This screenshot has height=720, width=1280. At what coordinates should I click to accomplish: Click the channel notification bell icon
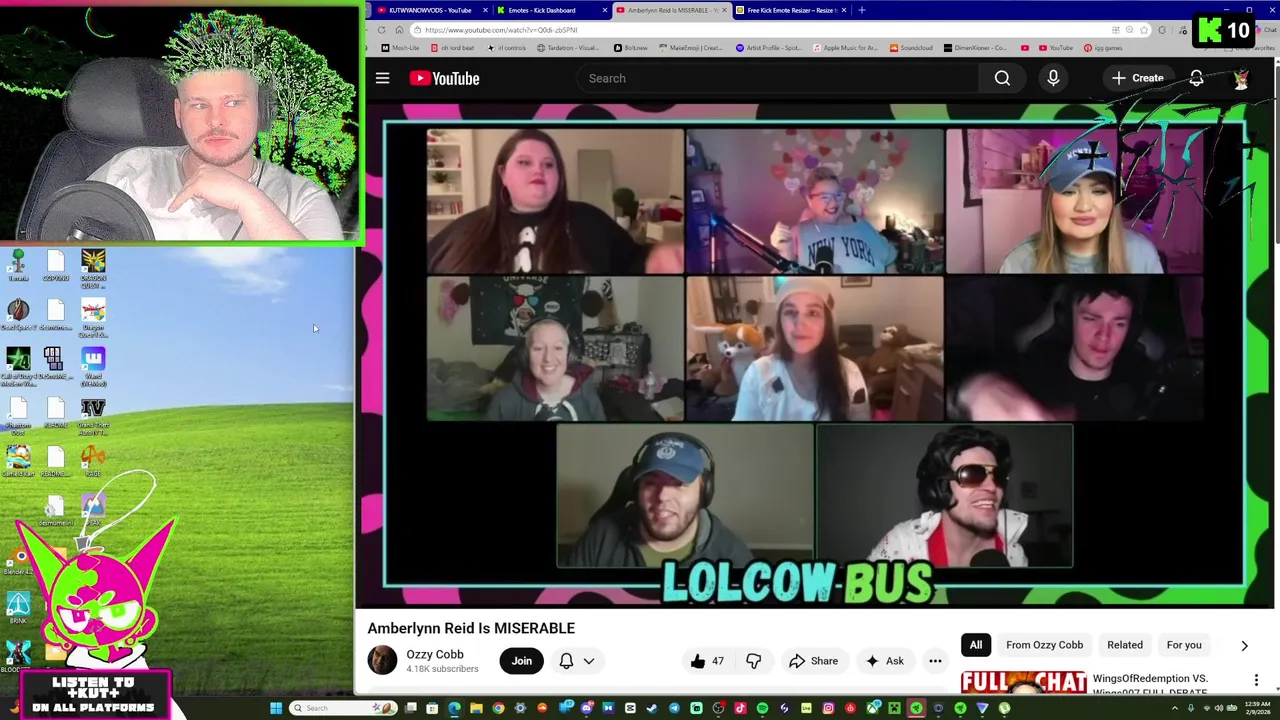tap(566, 661)
